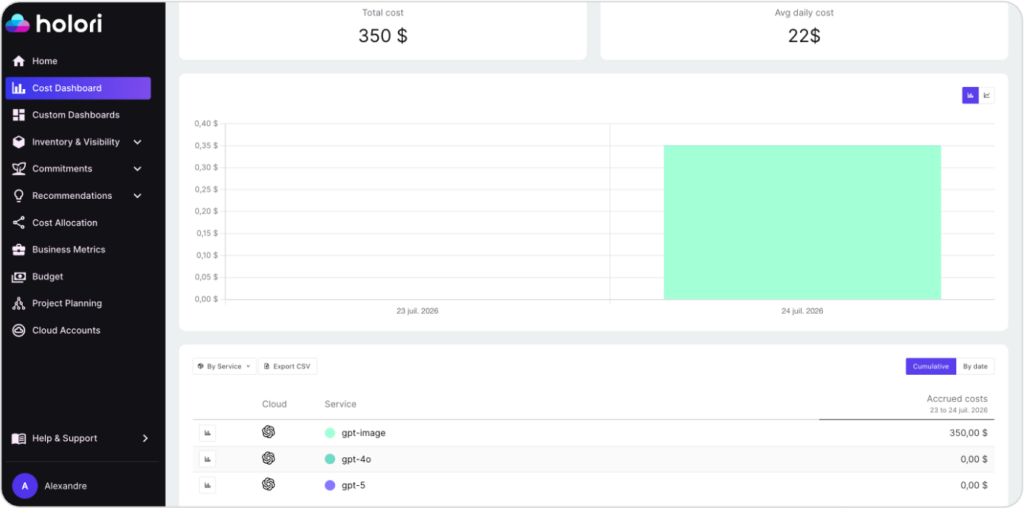Click OpenAI cloud icon in gpt-4o row
This screenshot has height=508, width=1024.
point(268,458)
